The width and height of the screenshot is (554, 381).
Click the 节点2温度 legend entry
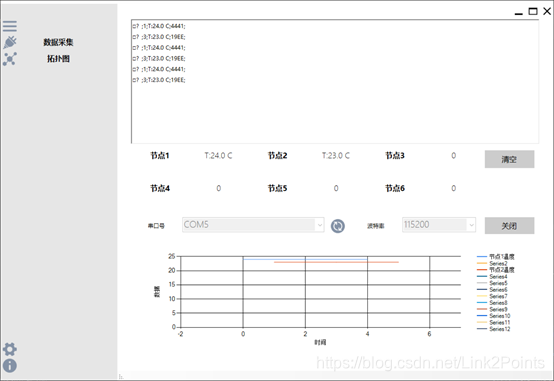pyautogui.click(x=496, y=270)
